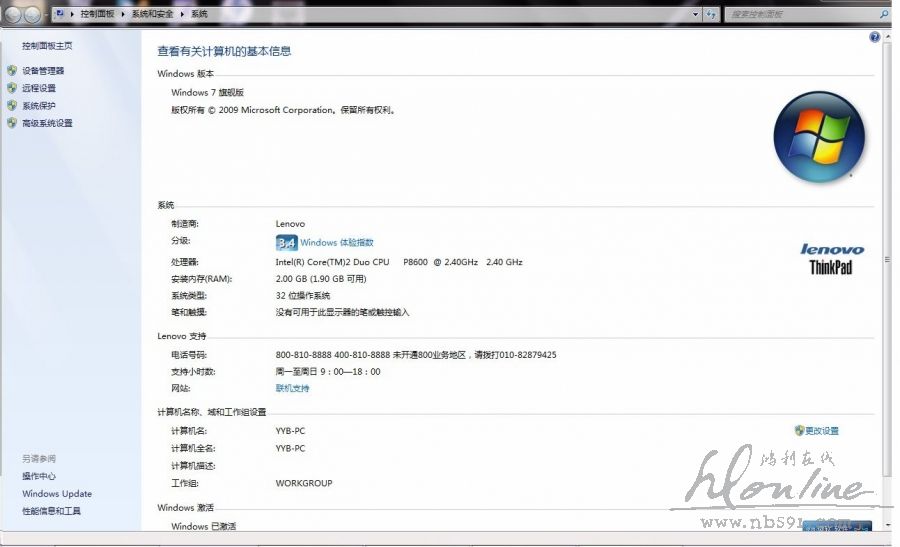Viewport: 900px width, 547px height.
Task: Click the shield icon beside 高级系统设置
Action: pyautogui.click(x=12, y=123)
